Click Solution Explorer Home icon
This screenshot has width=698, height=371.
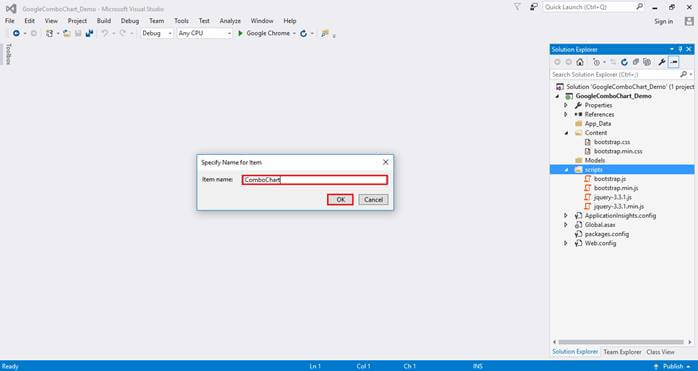pyautogui.click(x=580, y=62)
